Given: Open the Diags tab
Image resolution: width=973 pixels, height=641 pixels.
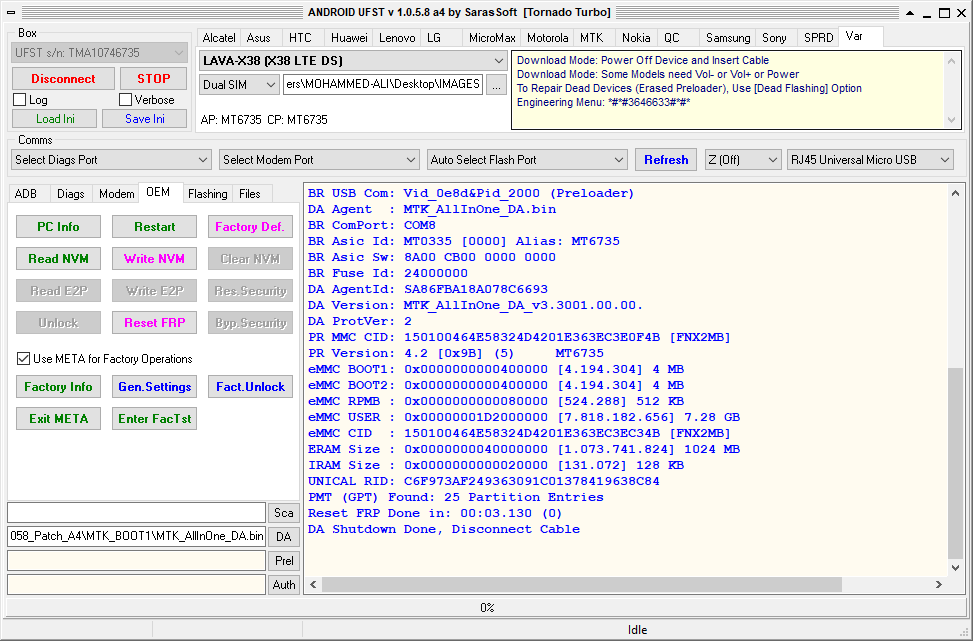Looking at the screenshot, I should tap(71, 194).
